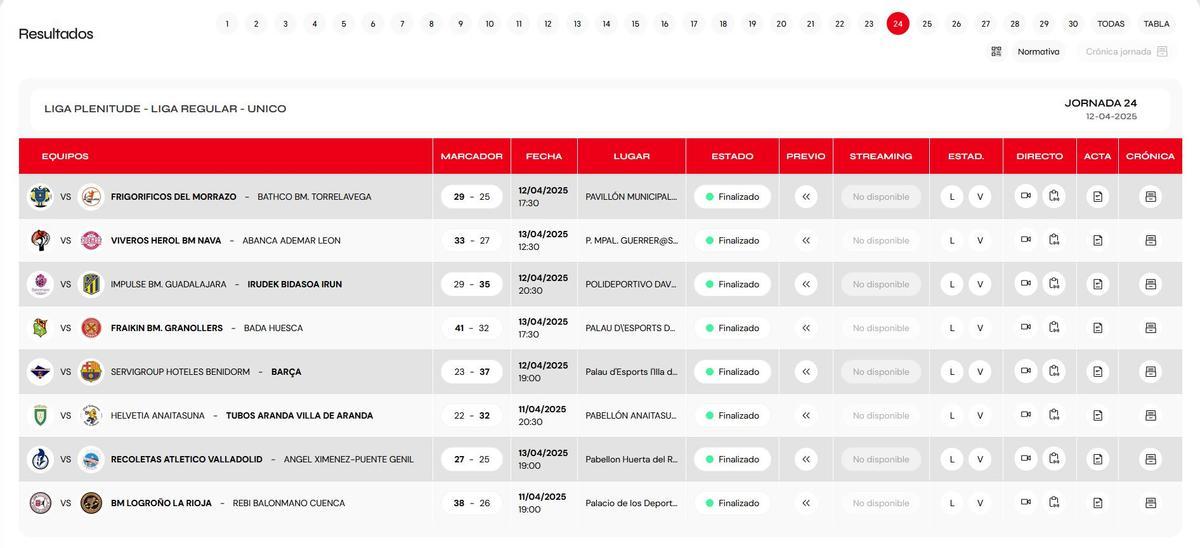This screenshot has width=1200, height=548.
Task: Click the Frigorificos del Morrazo home team logo
Action: pyautogui.click(x=40, y=197)
